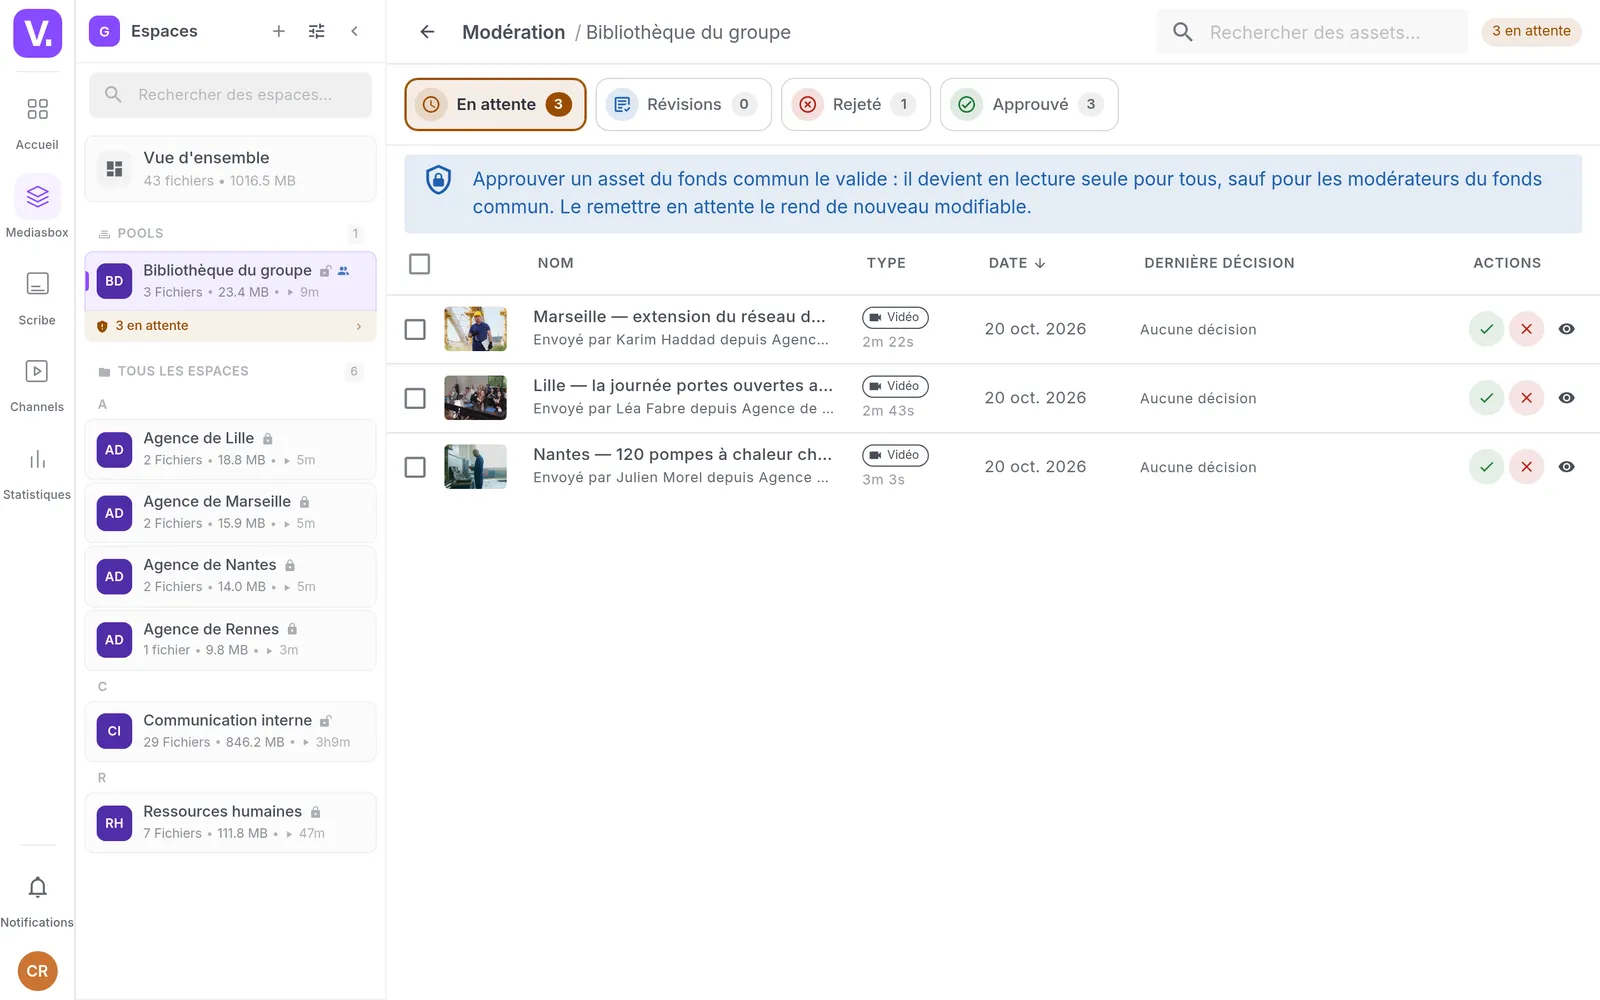
Task: Preview the Marseille asset with eye icon
Action: (x=1566, y=329)
